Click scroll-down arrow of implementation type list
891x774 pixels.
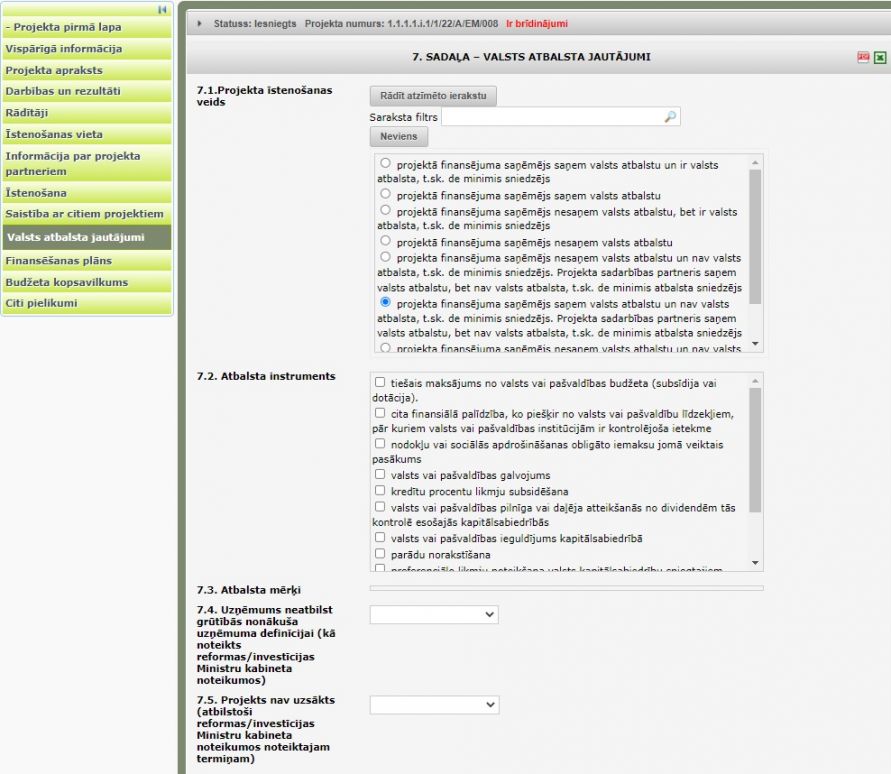(x=755, y=344)
